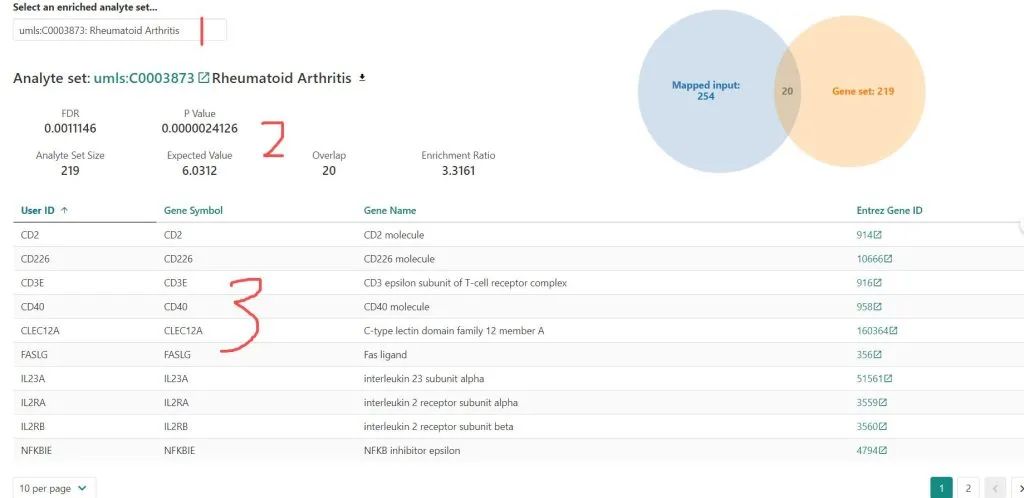Click the Analyte Set Size value 219
Screen dimensions: 1024x498
(70, 171)
